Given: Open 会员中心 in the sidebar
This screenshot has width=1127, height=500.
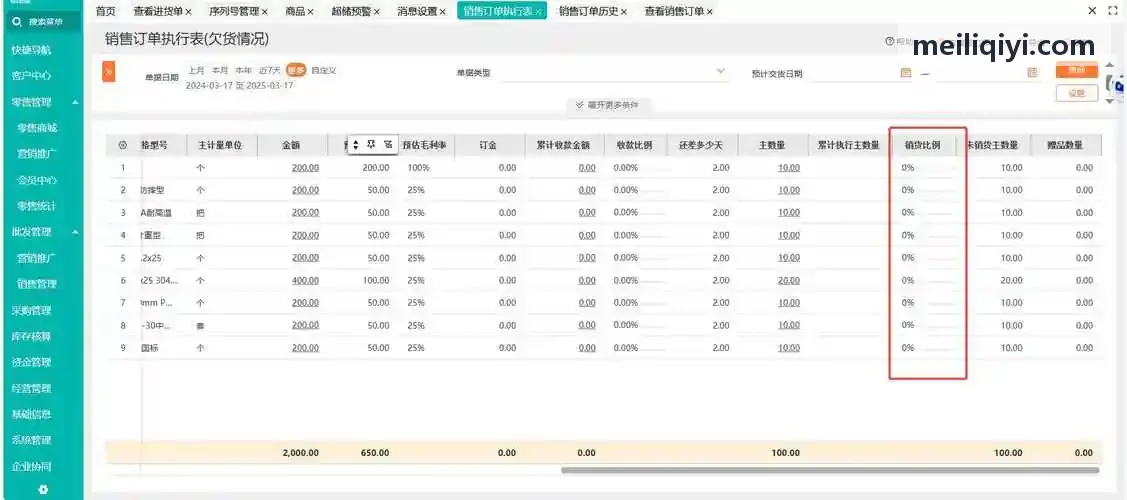Looking at the screenshot, I should pos(37,180).
